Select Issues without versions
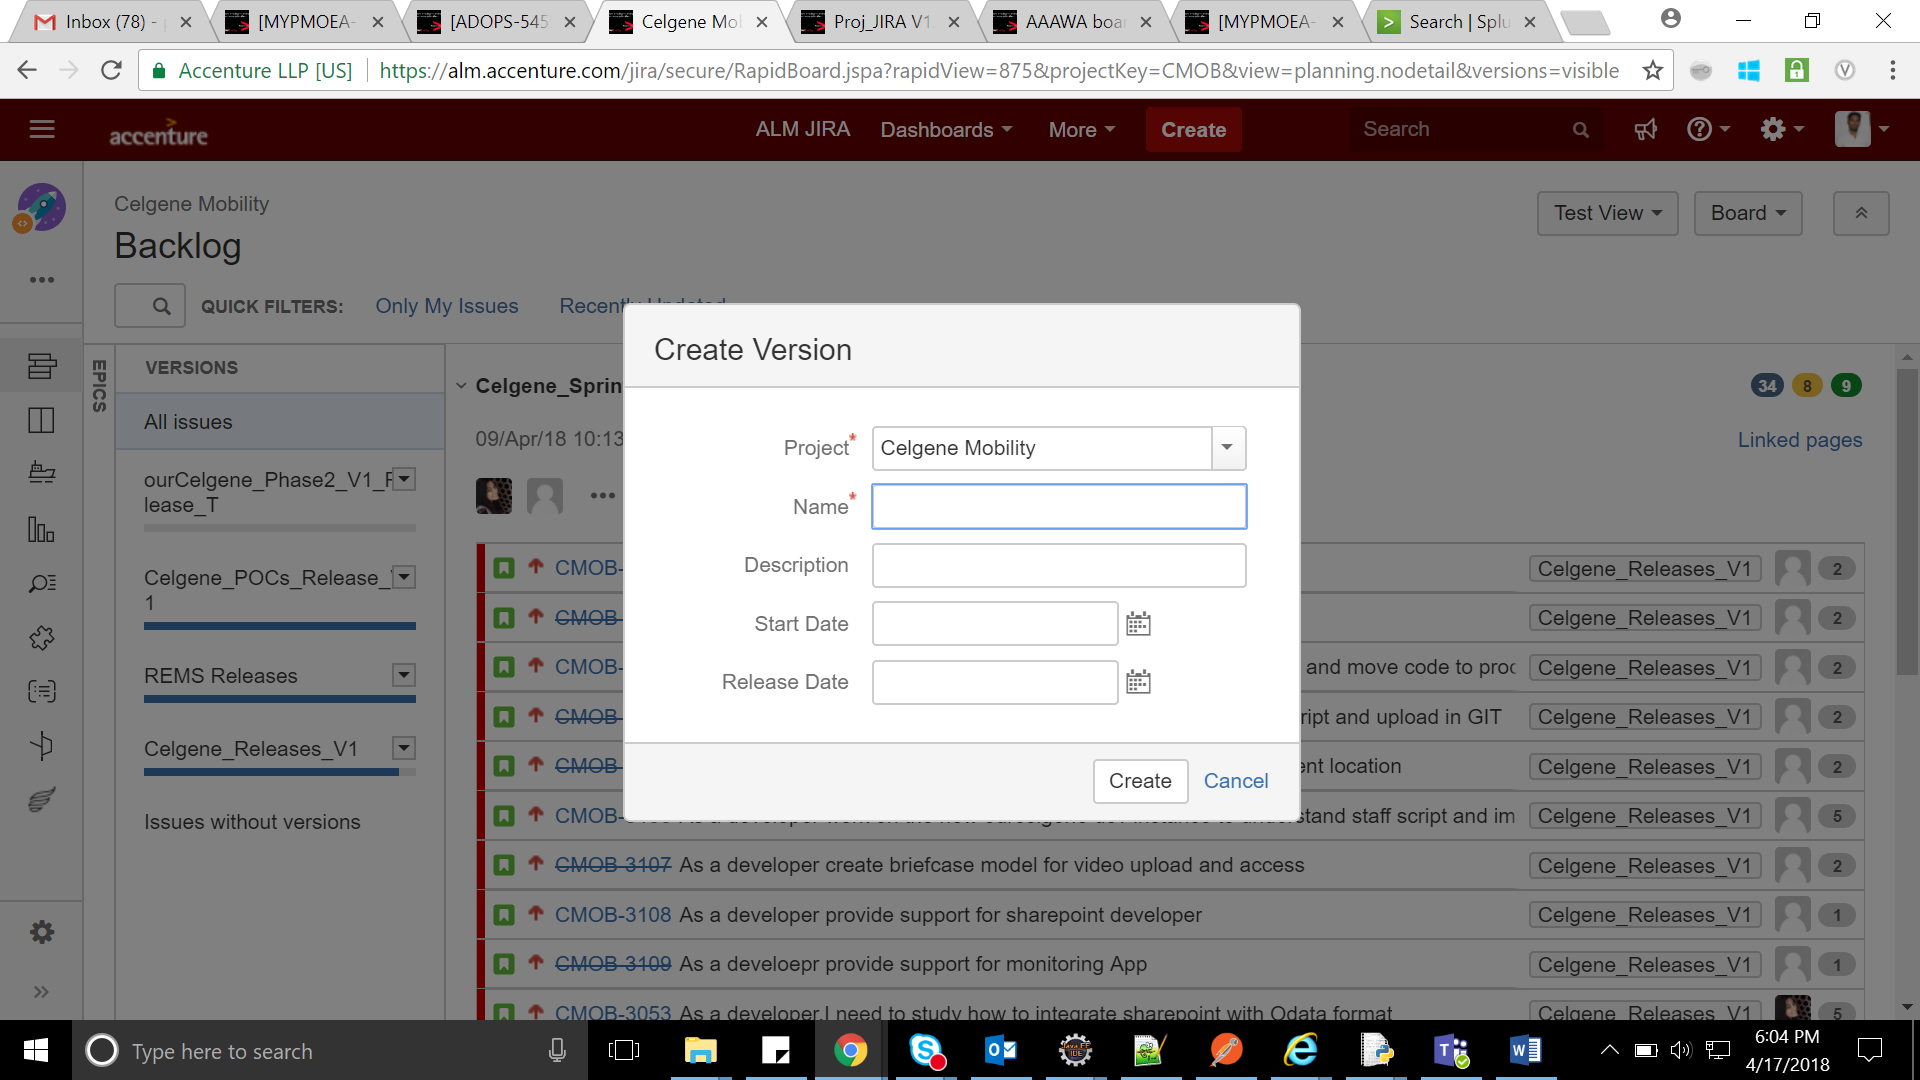Screen dimensions: 1920x1080 coord(252,822)
